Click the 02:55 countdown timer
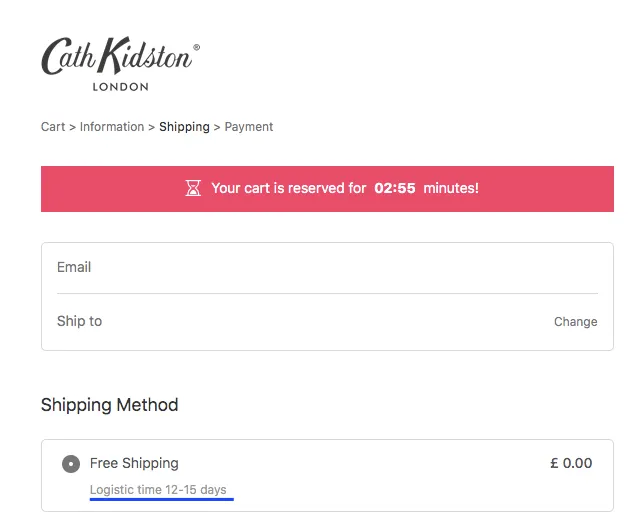The width and height of the screenshot is (642, 527). [x=395, y=188]
